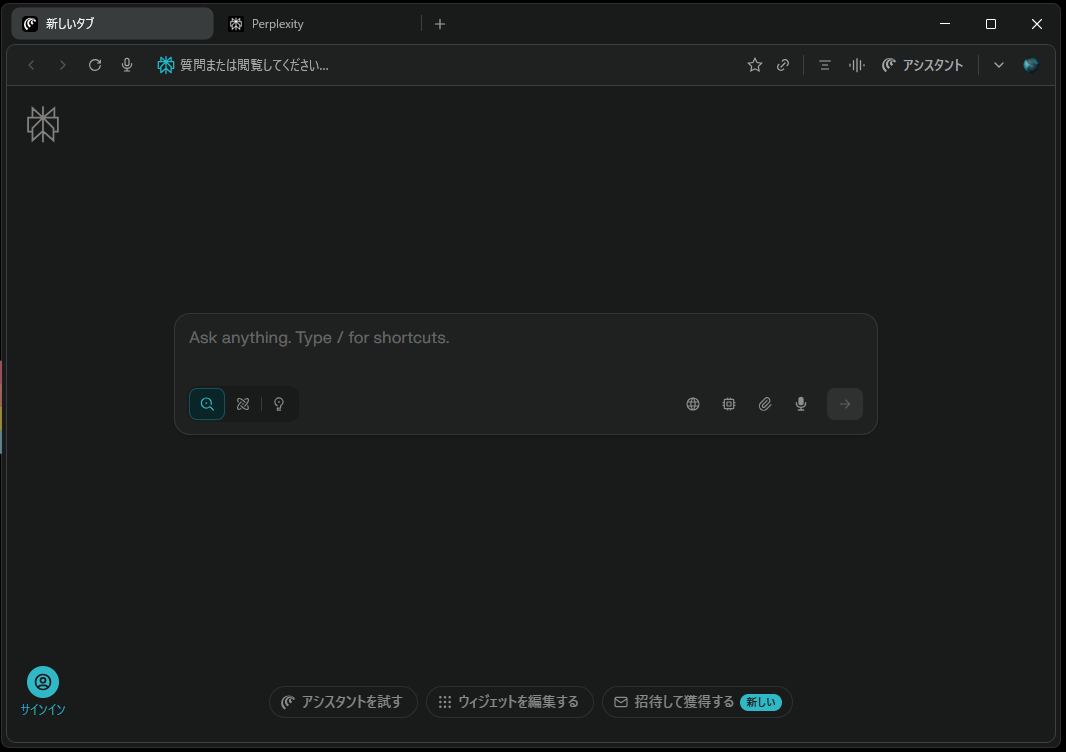The width and height of the screenshot is (1066, 752).
Task: Click the globe sources icon in search box
Action: [x=693, y=404]
